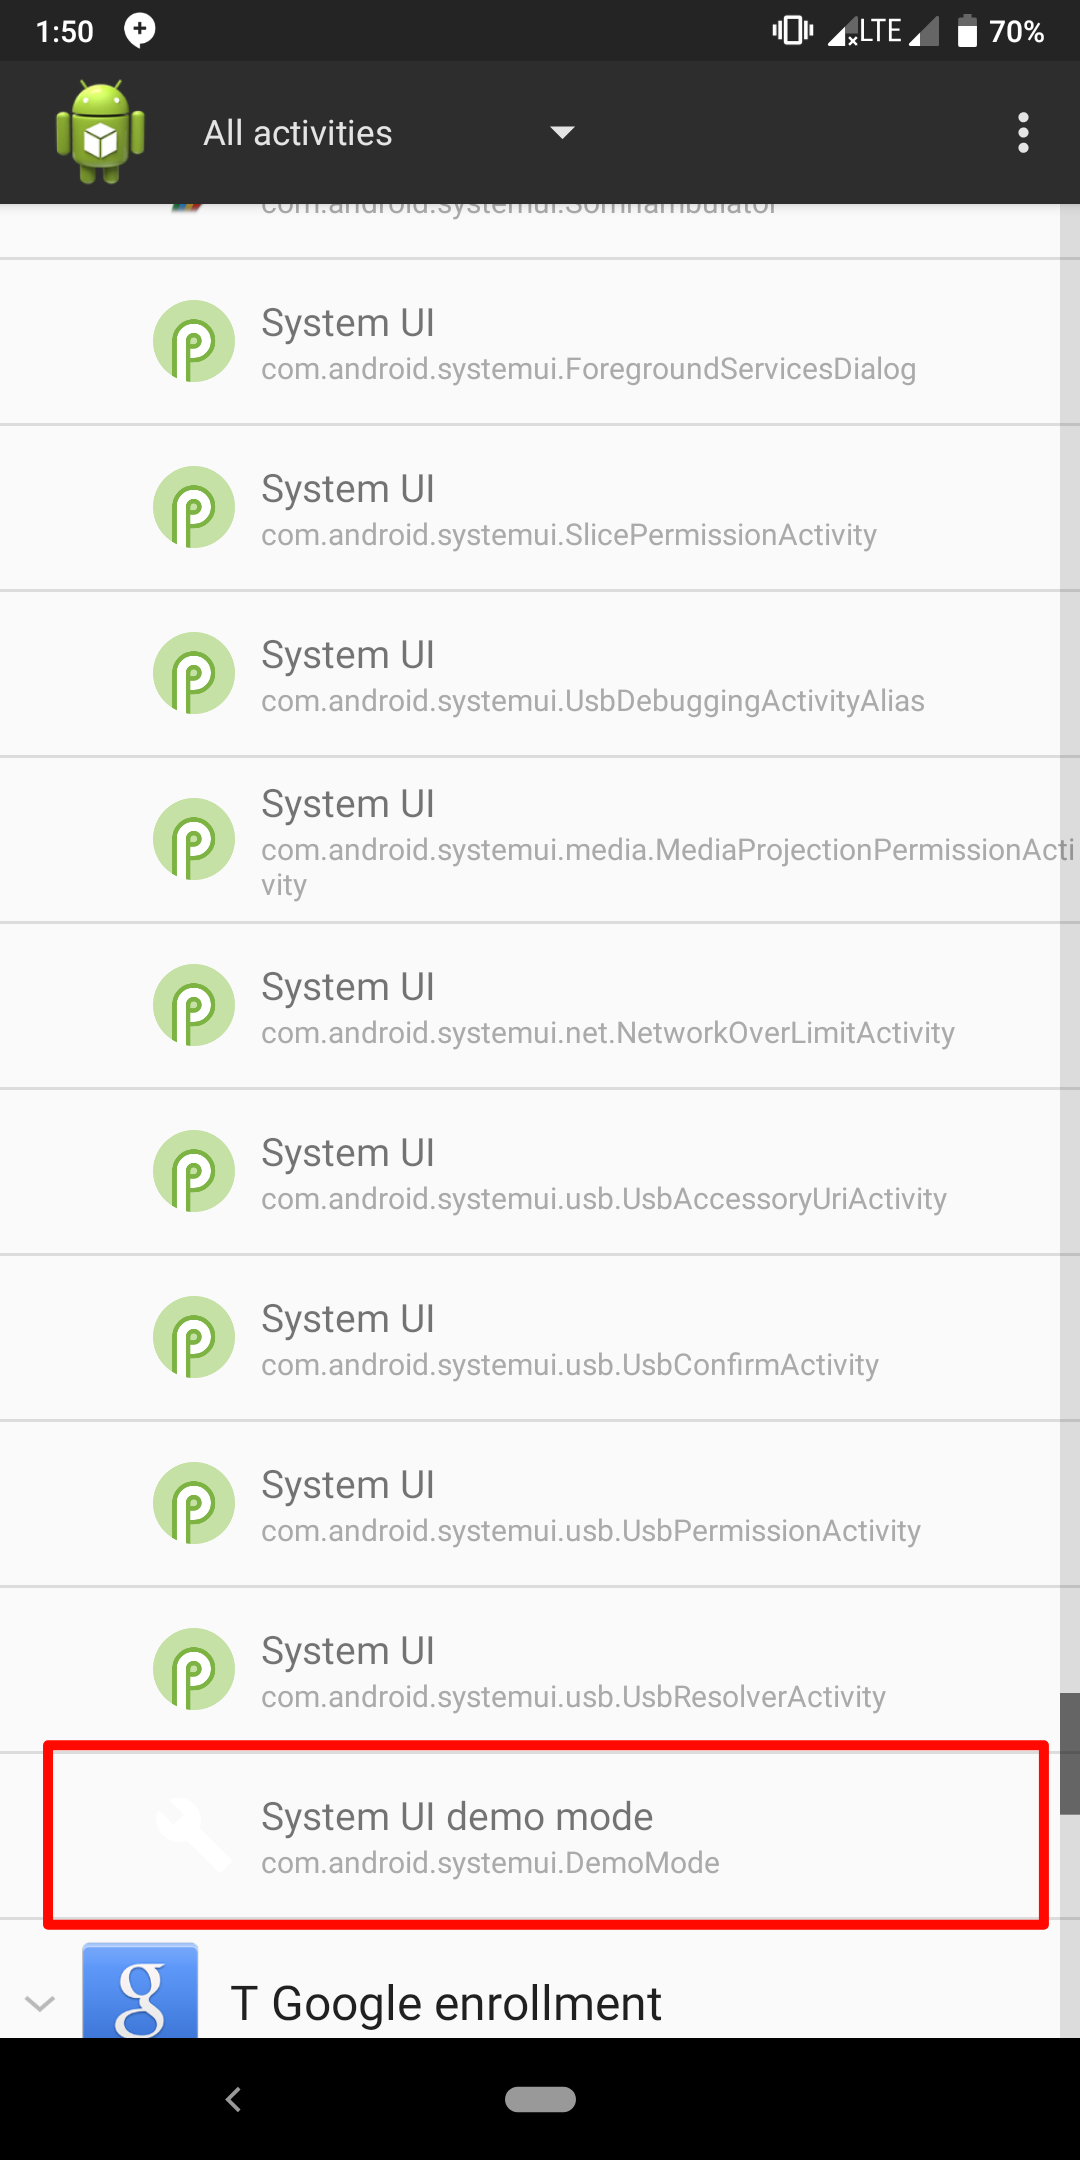Select the UsbDebuggingActivityAlias entry
The image size is (1080, 2160).
pyautogui.click(x=592, y=675)
